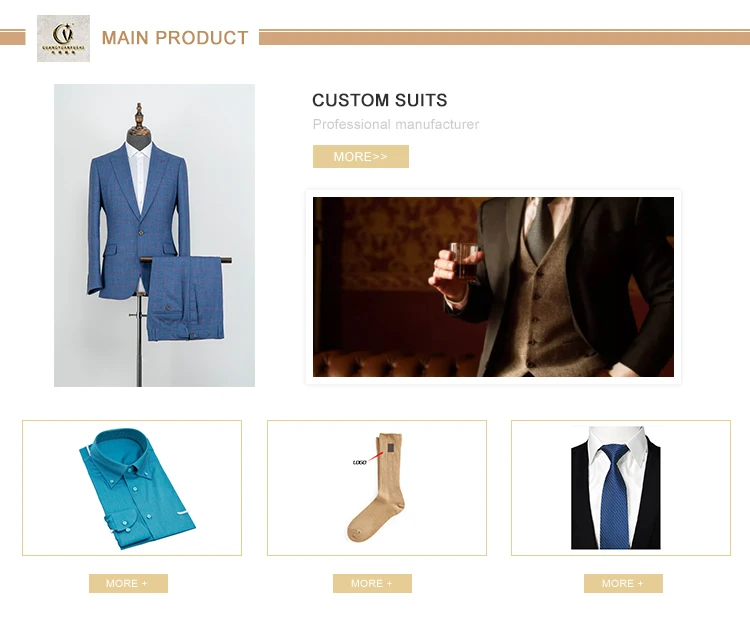
Task: Click the white shirt collar above the necktie
Action: coord(617,446)
